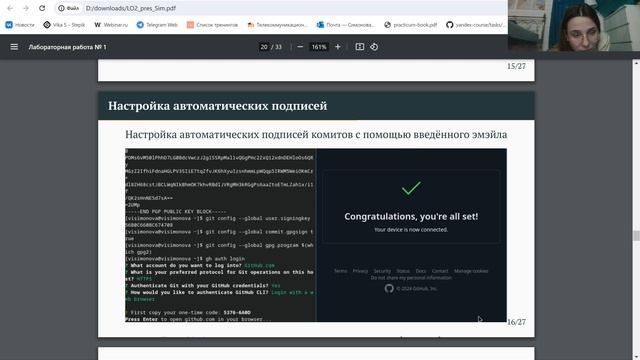Open the Vika S - Stepik bookmark
Screen dimensions: 640x360
(x=64, y=25)
